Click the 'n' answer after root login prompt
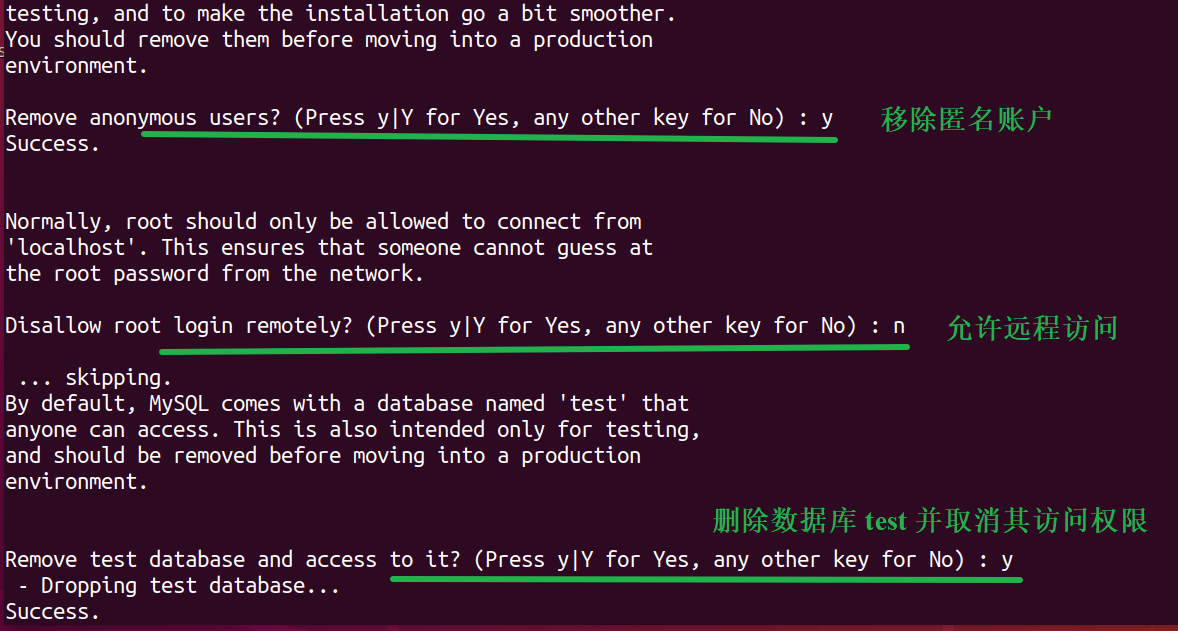 [899, 328]
